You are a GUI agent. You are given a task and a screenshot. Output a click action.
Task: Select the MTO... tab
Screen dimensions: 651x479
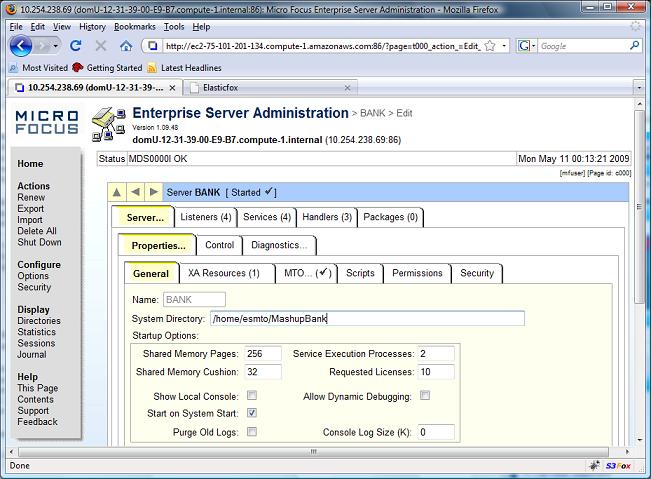(x=307, y=273)
